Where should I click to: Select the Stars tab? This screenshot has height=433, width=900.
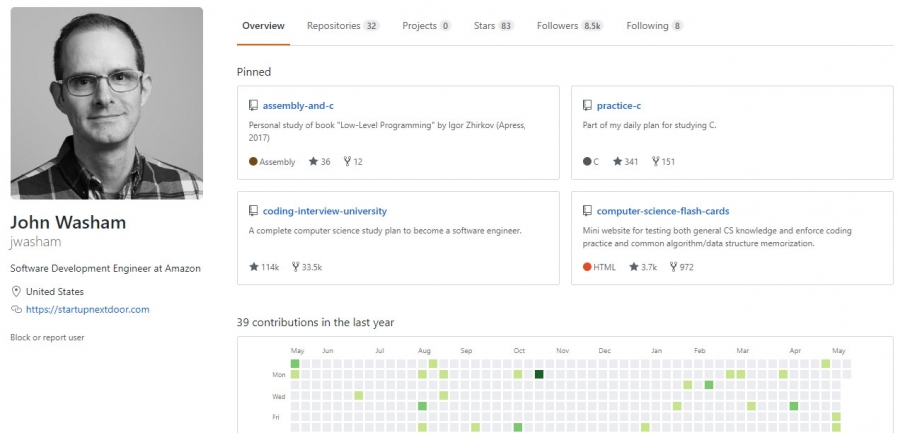point(493,26)
